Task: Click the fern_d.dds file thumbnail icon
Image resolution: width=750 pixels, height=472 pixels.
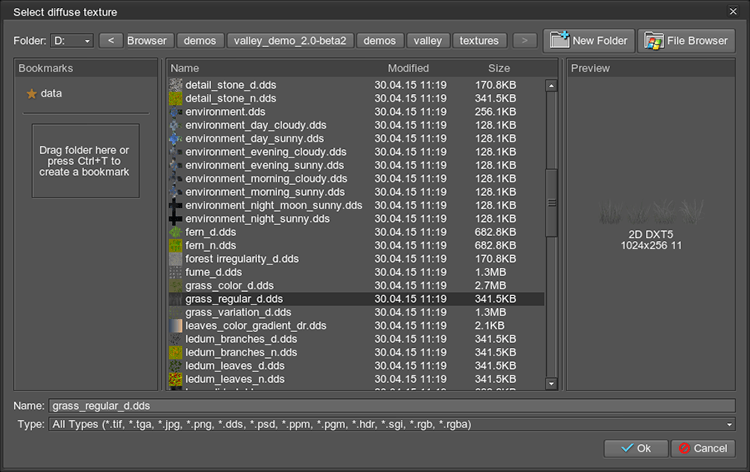Action: (x=176, y=232)
